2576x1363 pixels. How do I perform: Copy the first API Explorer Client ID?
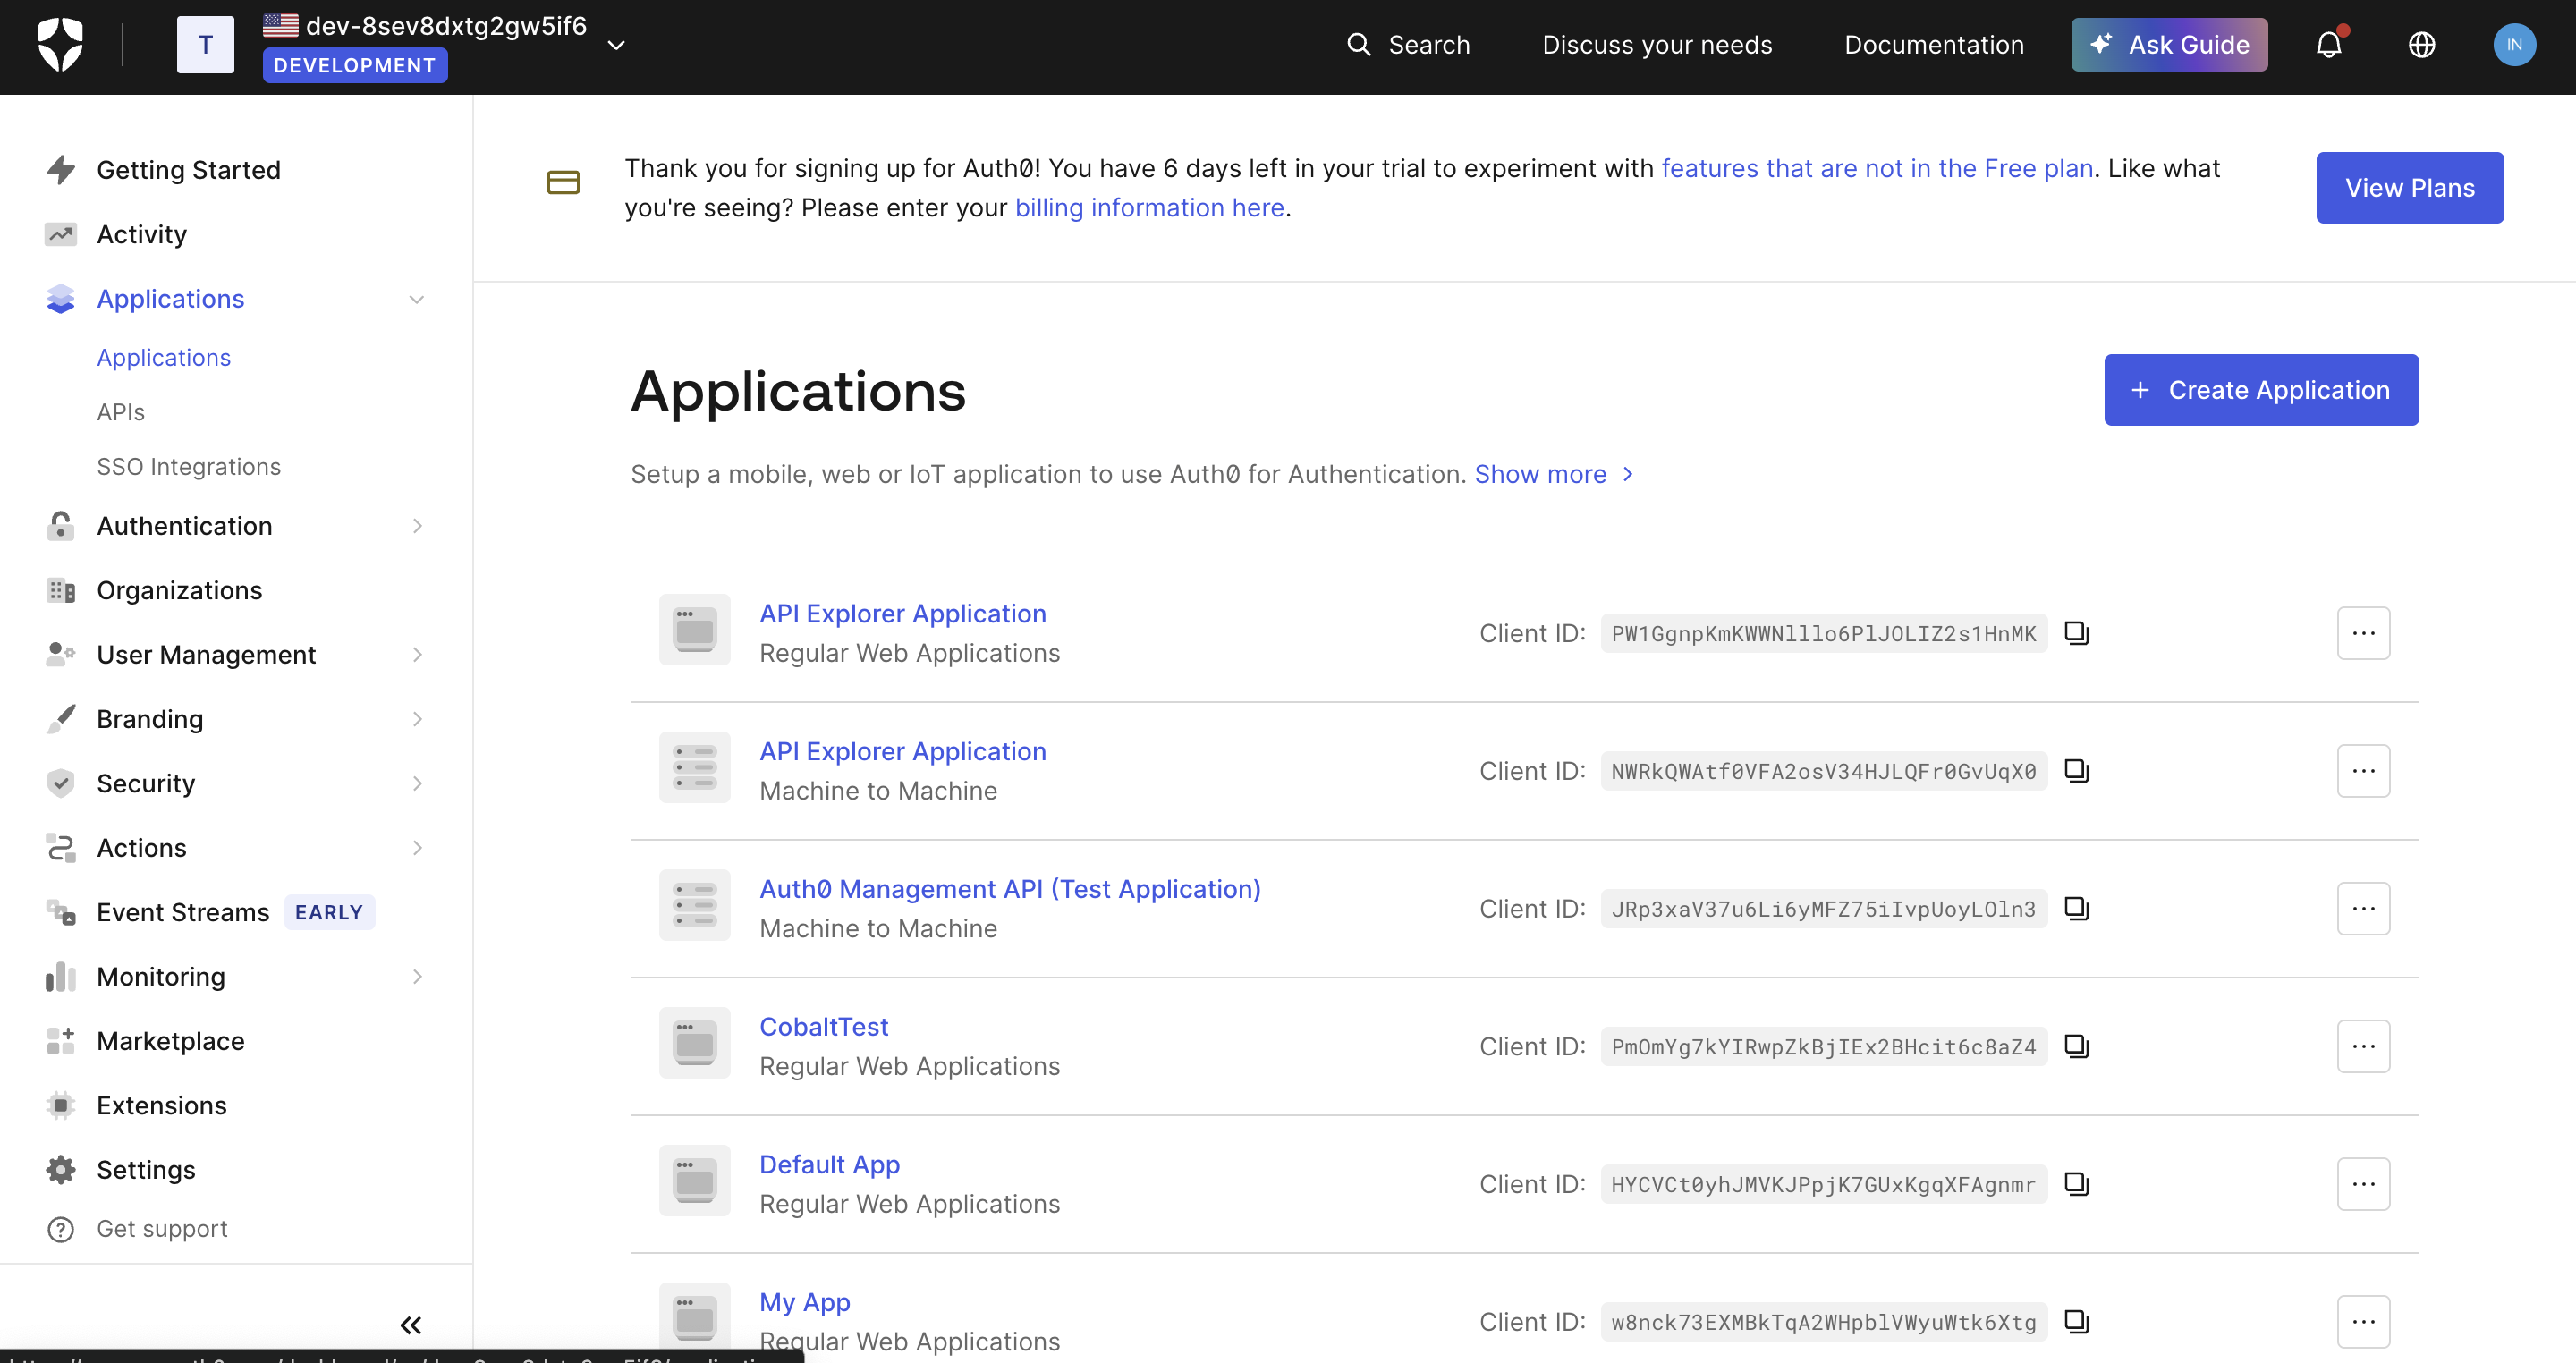click(x=2076, y=633)
